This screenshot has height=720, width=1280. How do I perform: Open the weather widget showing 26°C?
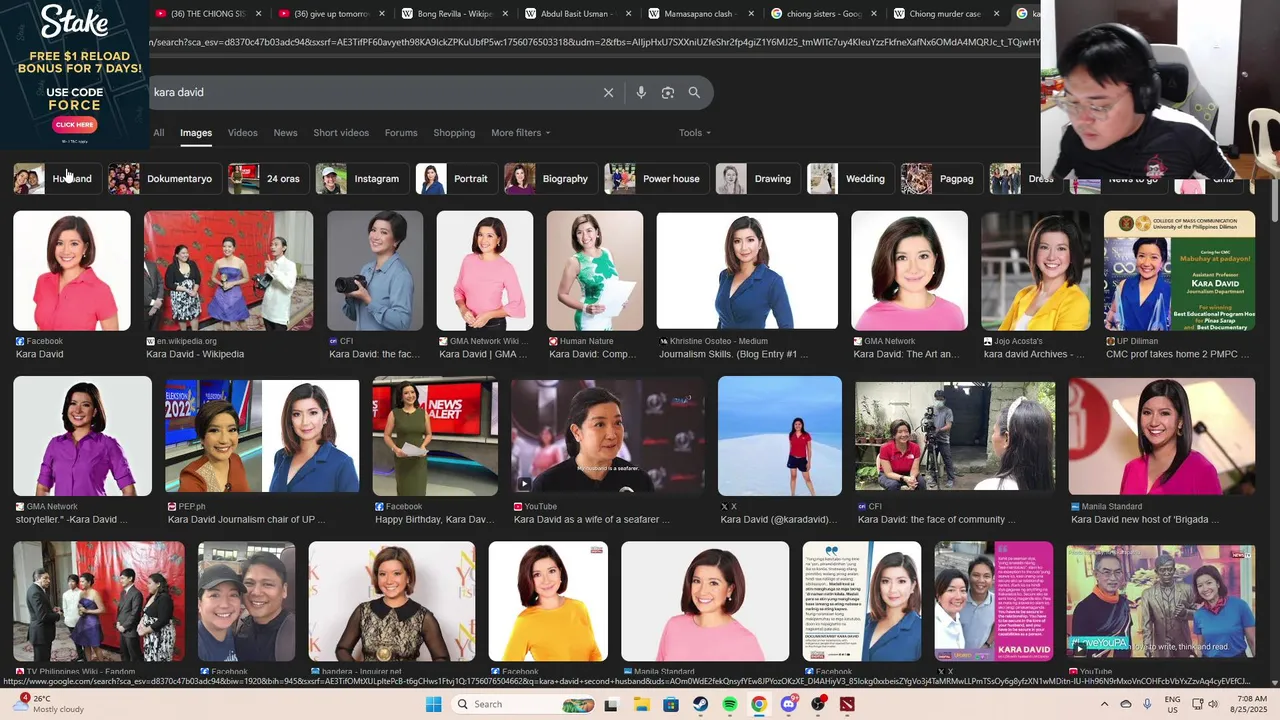[50, 704]
